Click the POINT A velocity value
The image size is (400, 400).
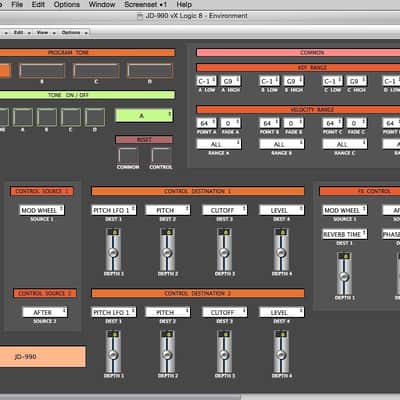[x=206, y=123]
